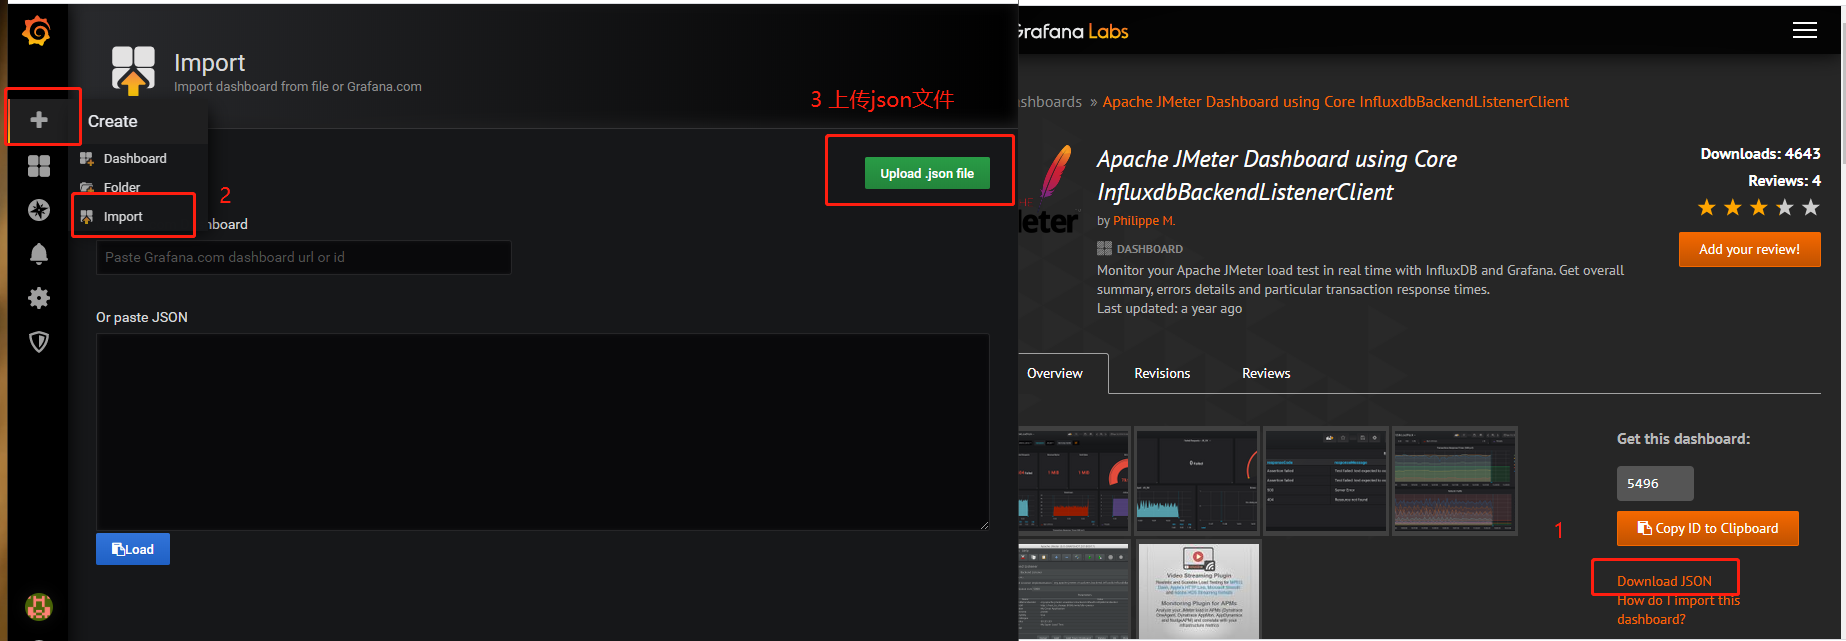Open the Grafana Labs hamburger menu

[1805, 30]
